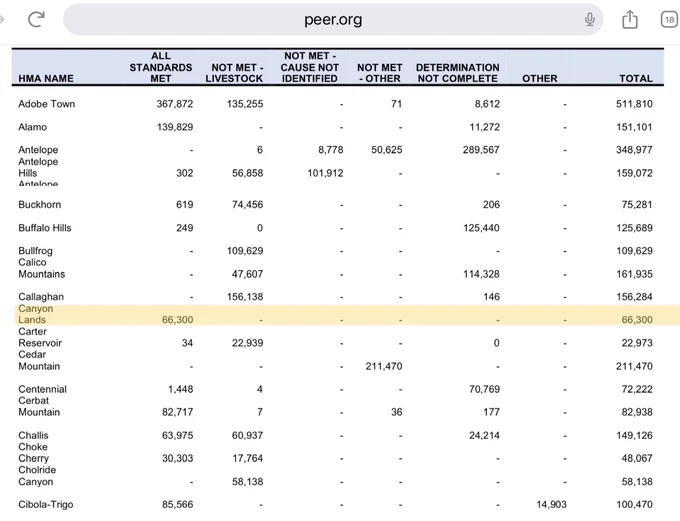Select the Calico Mountains value 114,328
Screen dimensions: 680x521
[x=481, y=274]
